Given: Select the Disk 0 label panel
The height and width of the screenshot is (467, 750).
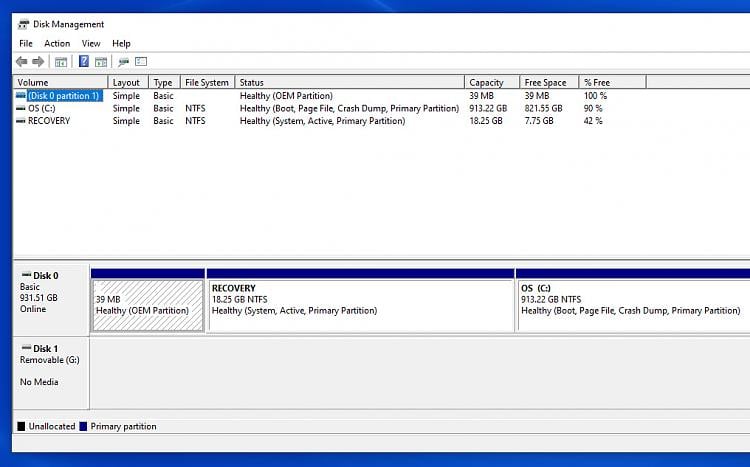Looking at the screenshot, I should pos(51,300).
